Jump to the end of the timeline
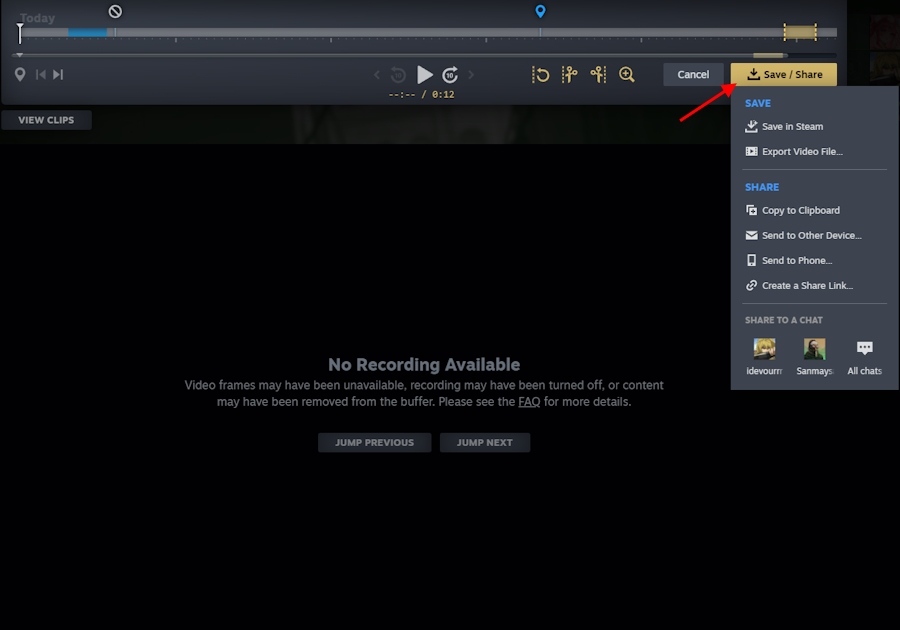The image size is (900, 630). (x=58, y=74)
